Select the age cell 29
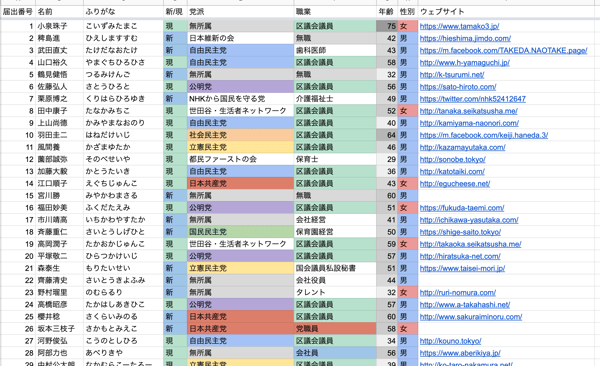The image size is (600, 366). tap(387, 159)
